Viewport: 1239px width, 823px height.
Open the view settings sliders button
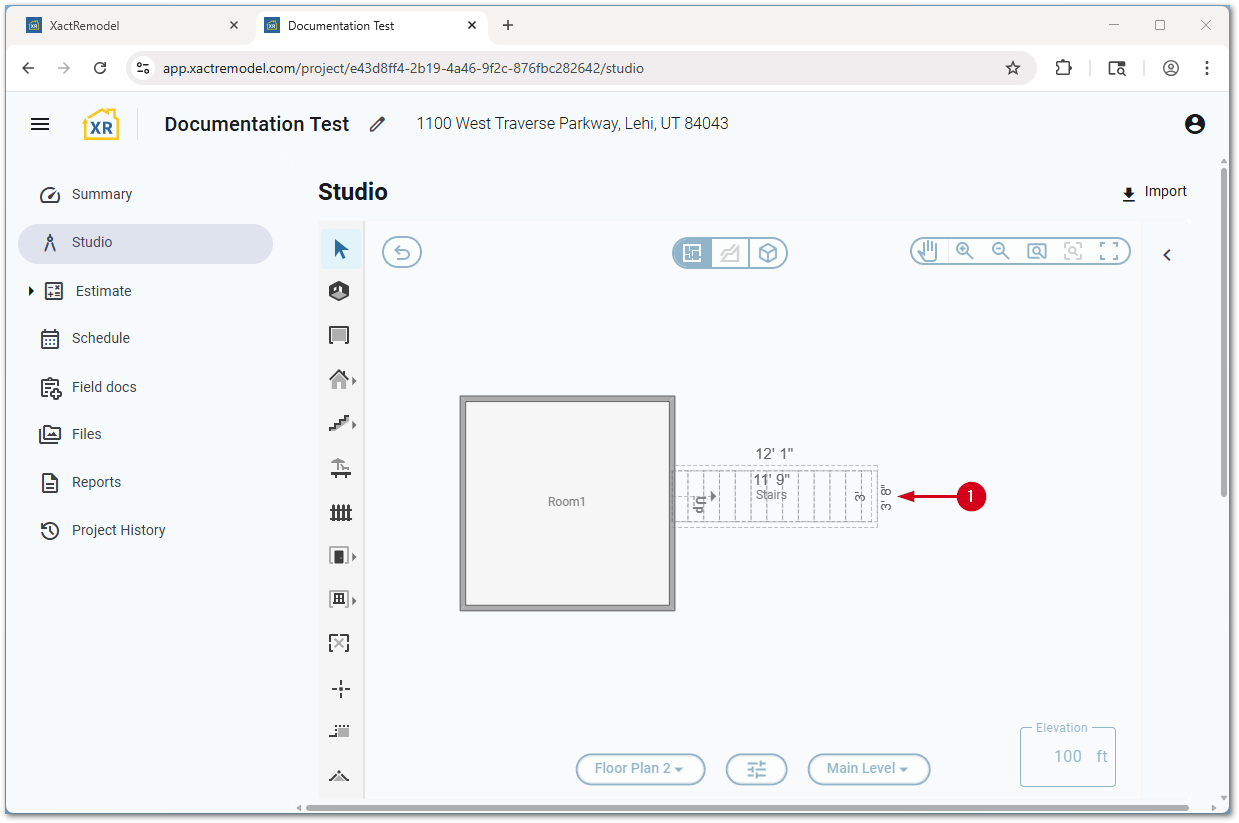pos(756,769)
